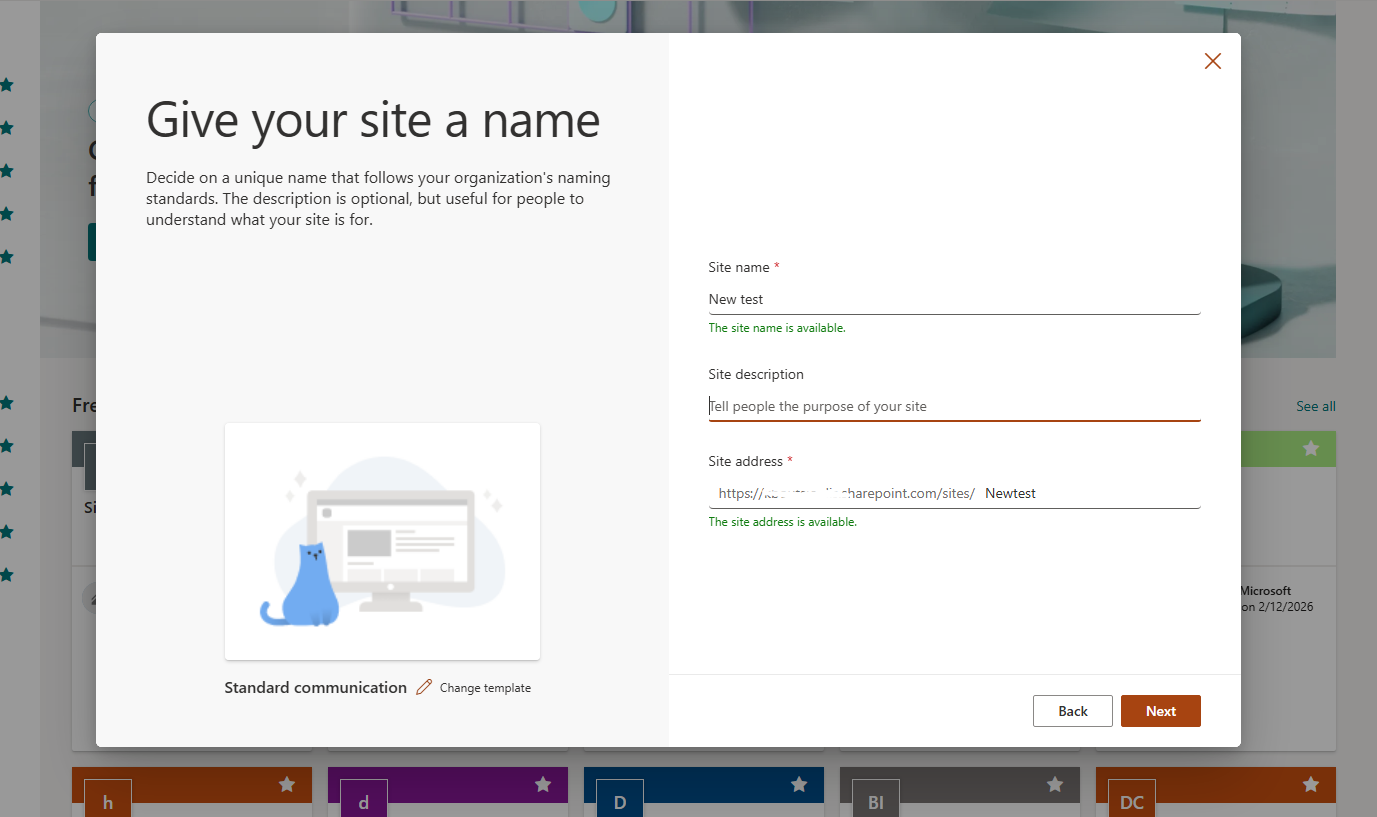Toggle the favorite star on the purple d tile

(543, 785)
